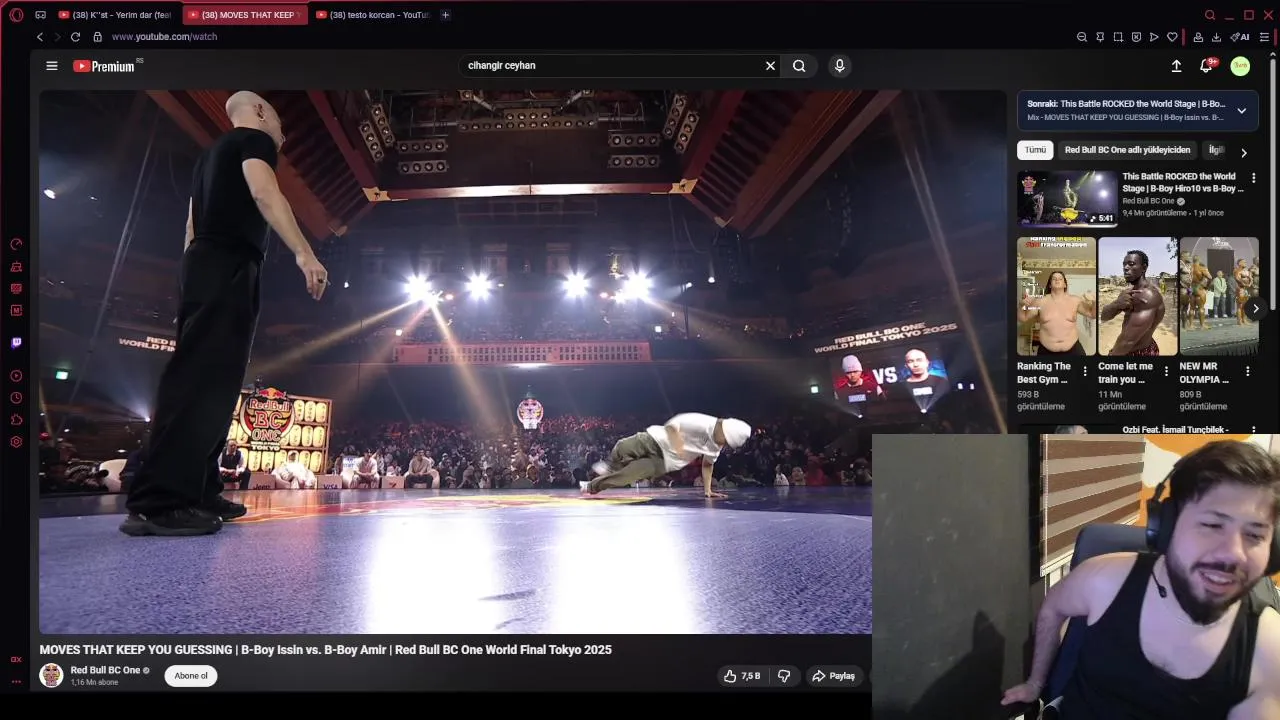Submit search with the magnifier button
Image resolution: width=1280 pixels, height=720 pixels.
pyautogui.click(x=799, y=66)
